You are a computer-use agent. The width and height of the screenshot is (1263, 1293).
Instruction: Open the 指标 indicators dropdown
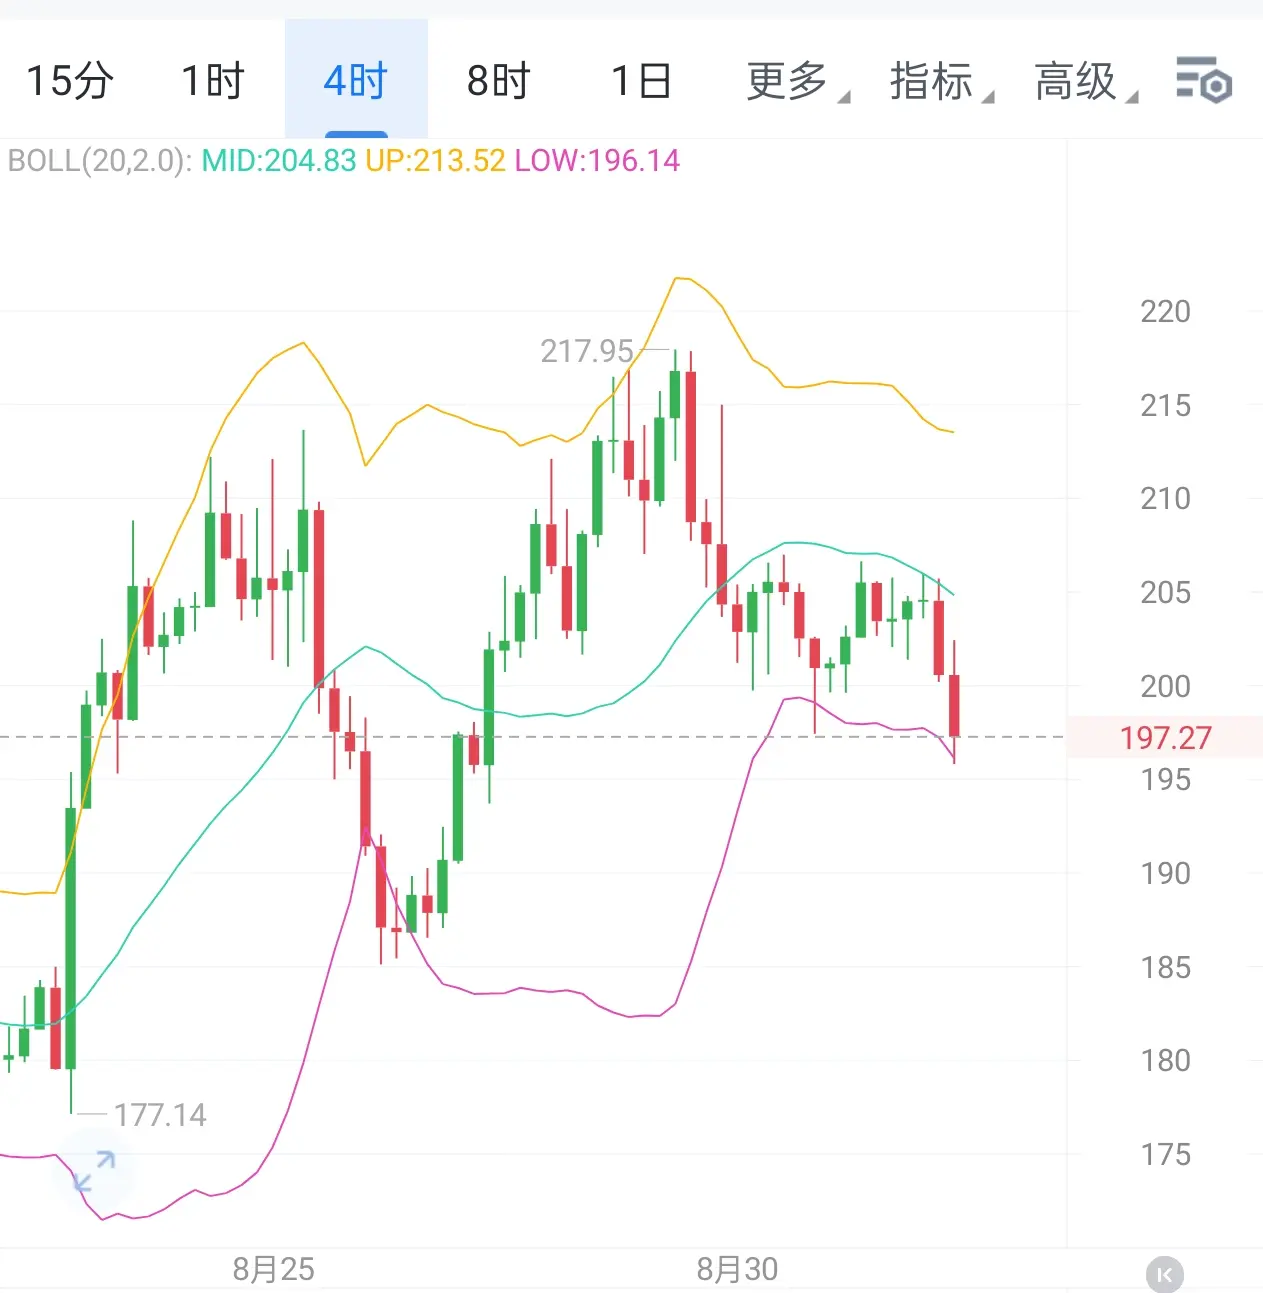coord(941,81)
